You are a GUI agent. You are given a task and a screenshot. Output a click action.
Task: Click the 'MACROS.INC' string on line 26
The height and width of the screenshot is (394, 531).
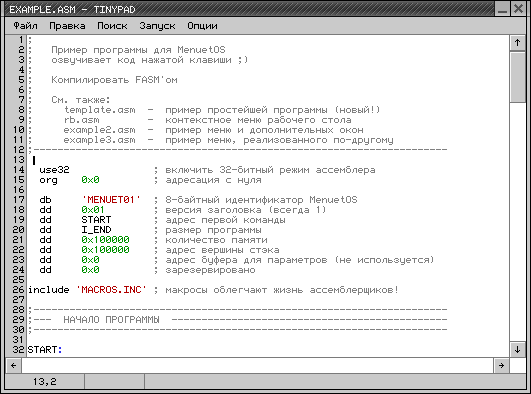pyautogui.click(x=111, y=290)
